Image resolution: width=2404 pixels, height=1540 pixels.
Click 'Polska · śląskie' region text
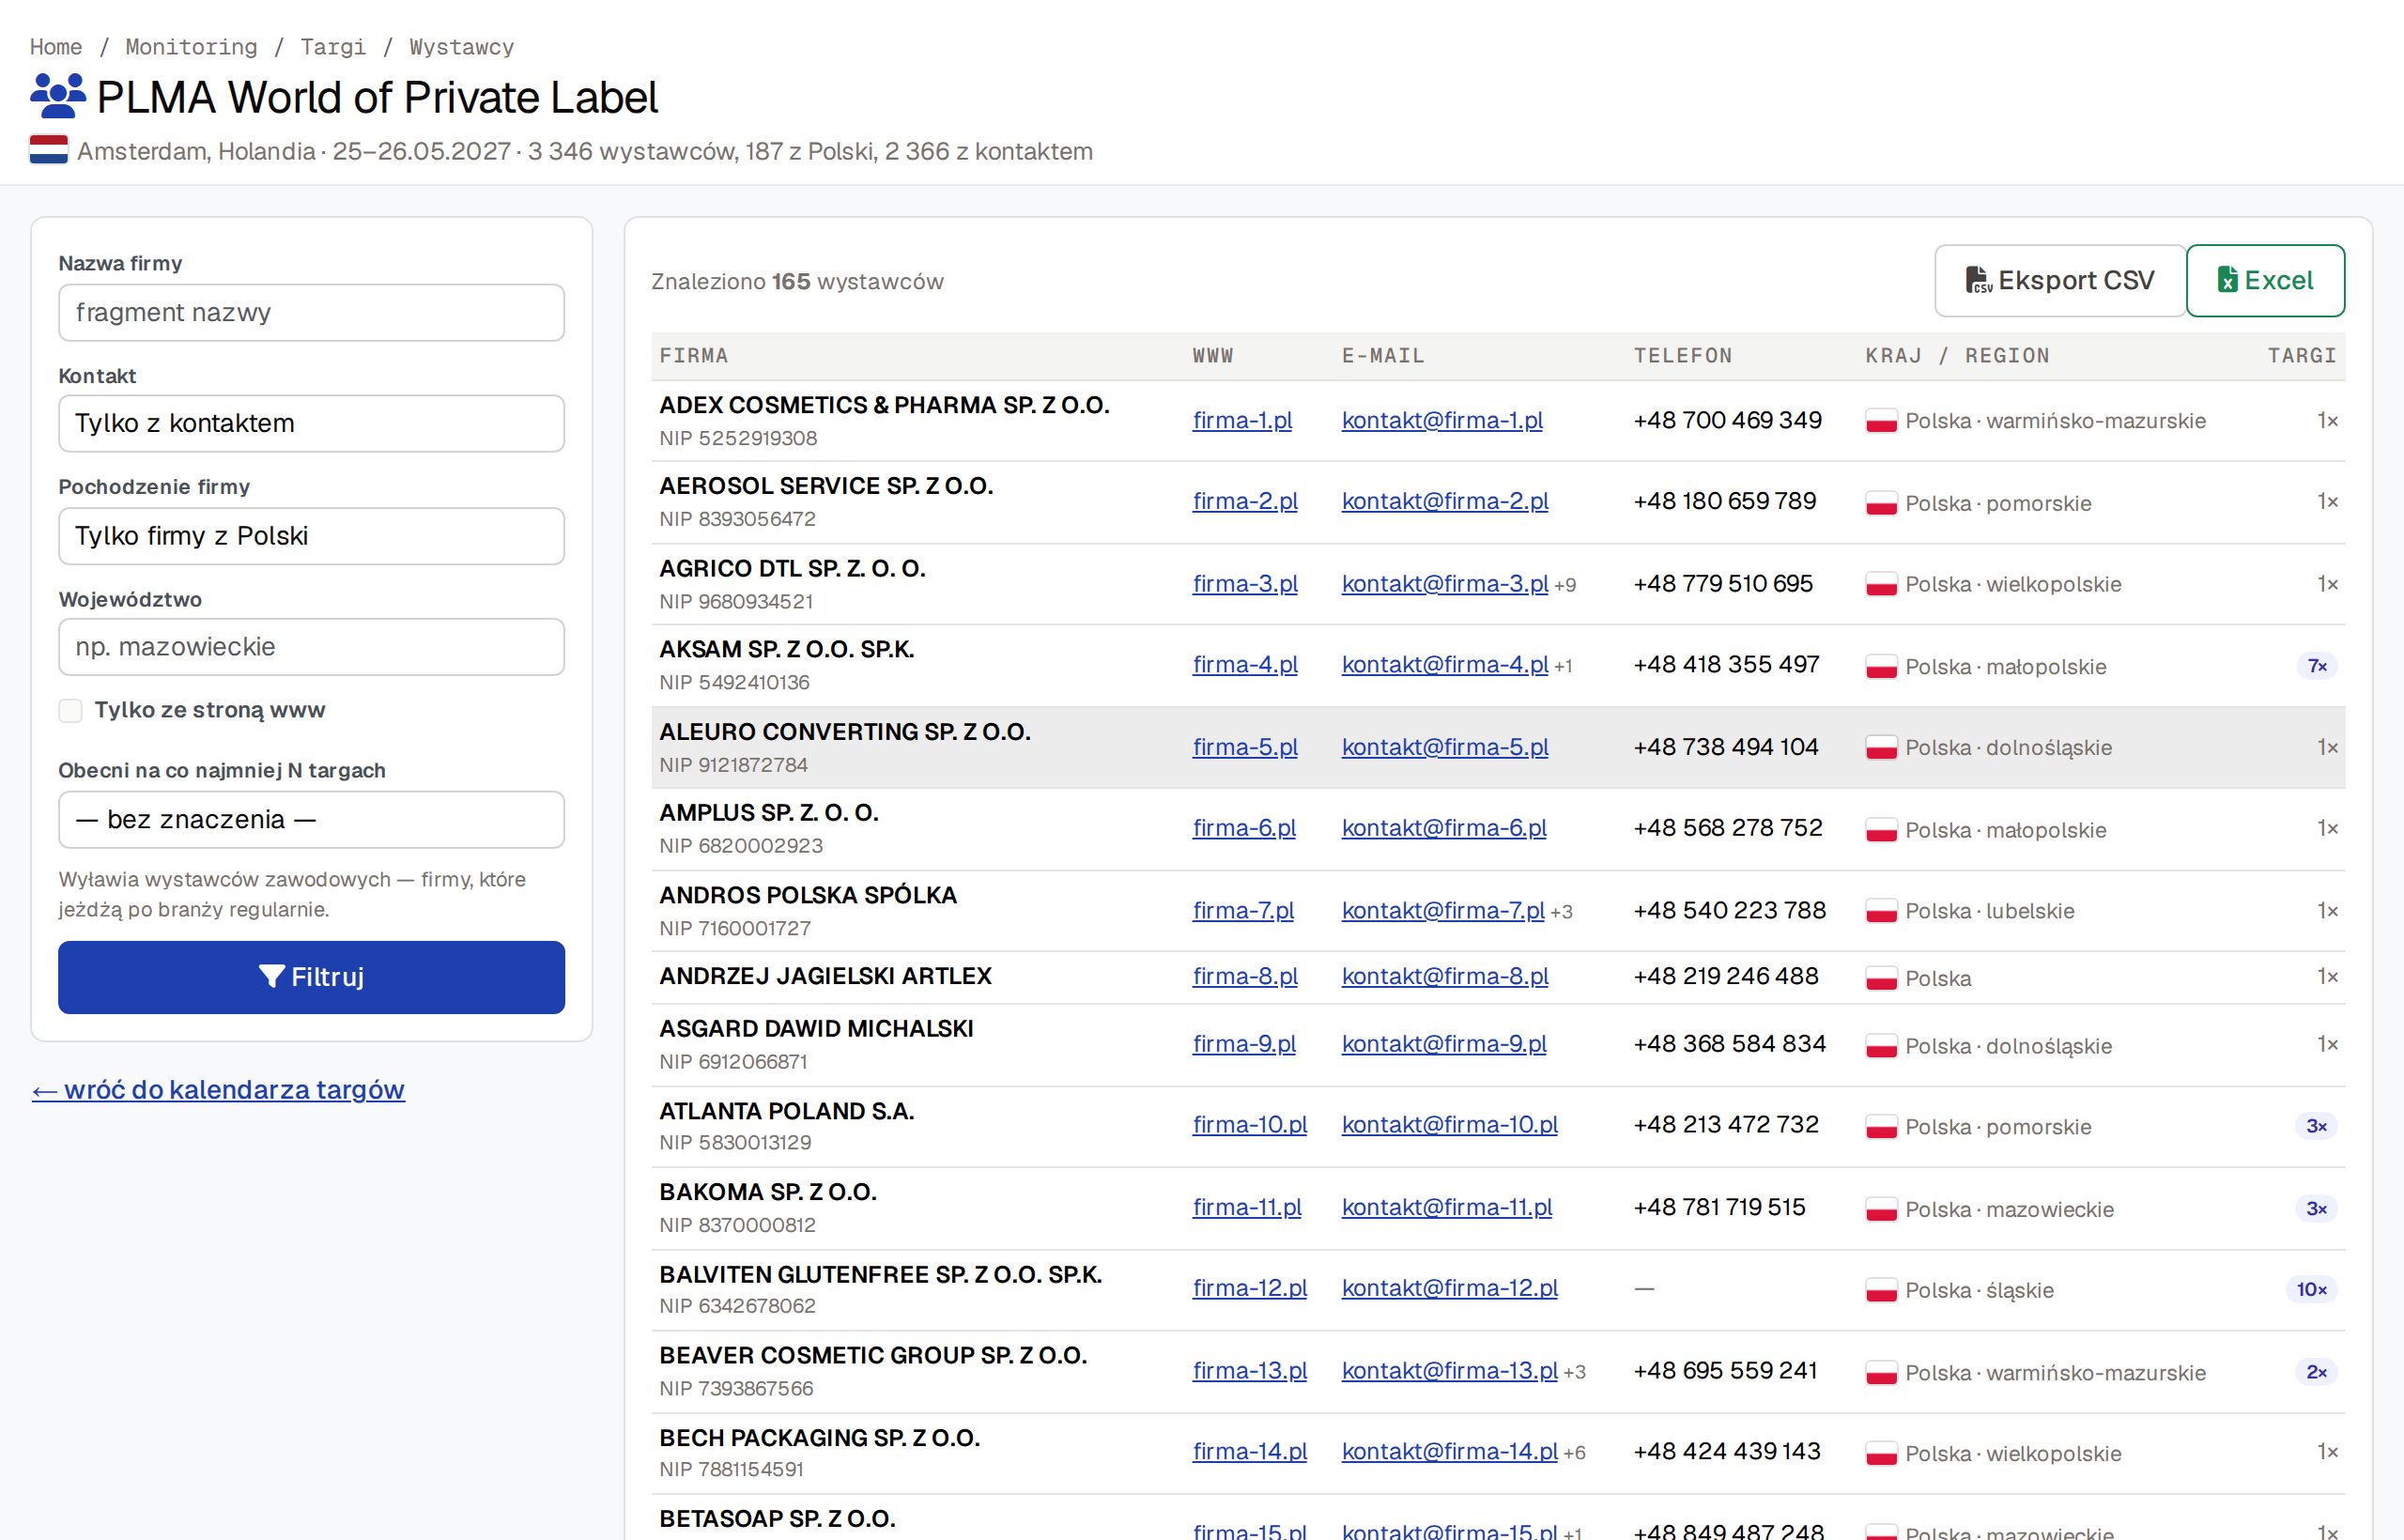(1980, 1290)
